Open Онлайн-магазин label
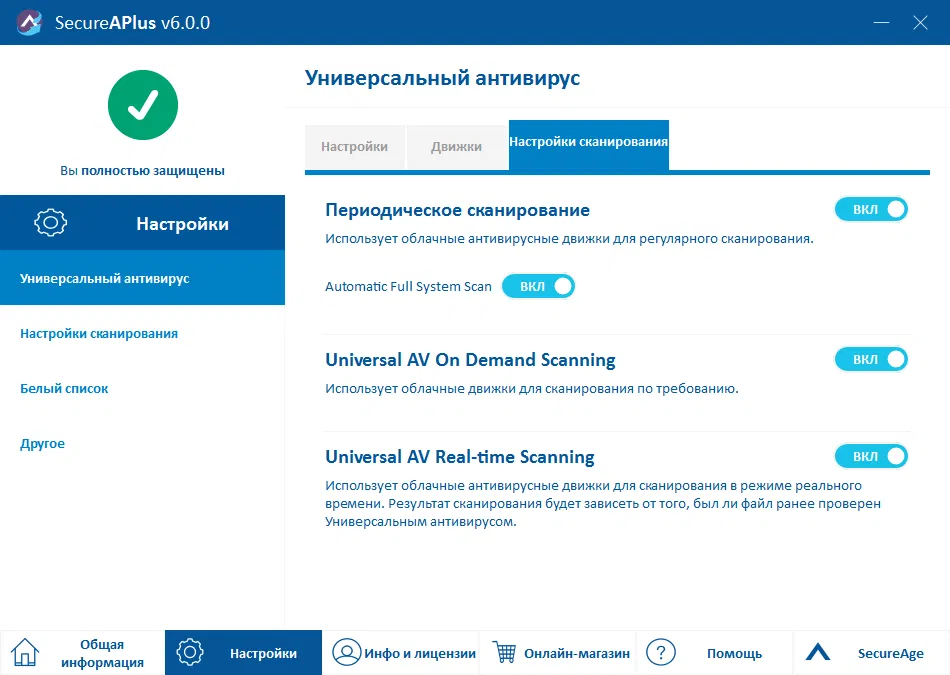Screen dimensions: 950x675 click(x=577, y=653)
